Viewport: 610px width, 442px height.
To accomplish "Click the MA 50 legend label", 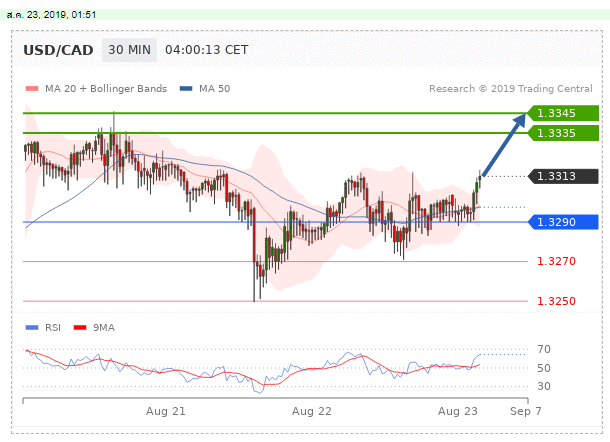I will pyautogui.click(x=214, y=89).
